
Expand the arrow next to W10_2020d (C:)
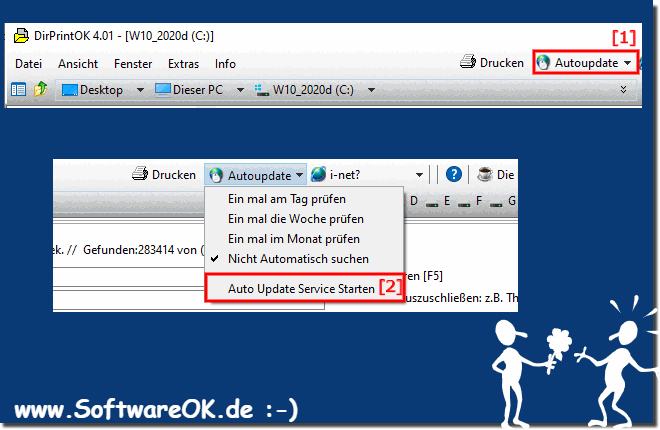(x=371, y=90)
